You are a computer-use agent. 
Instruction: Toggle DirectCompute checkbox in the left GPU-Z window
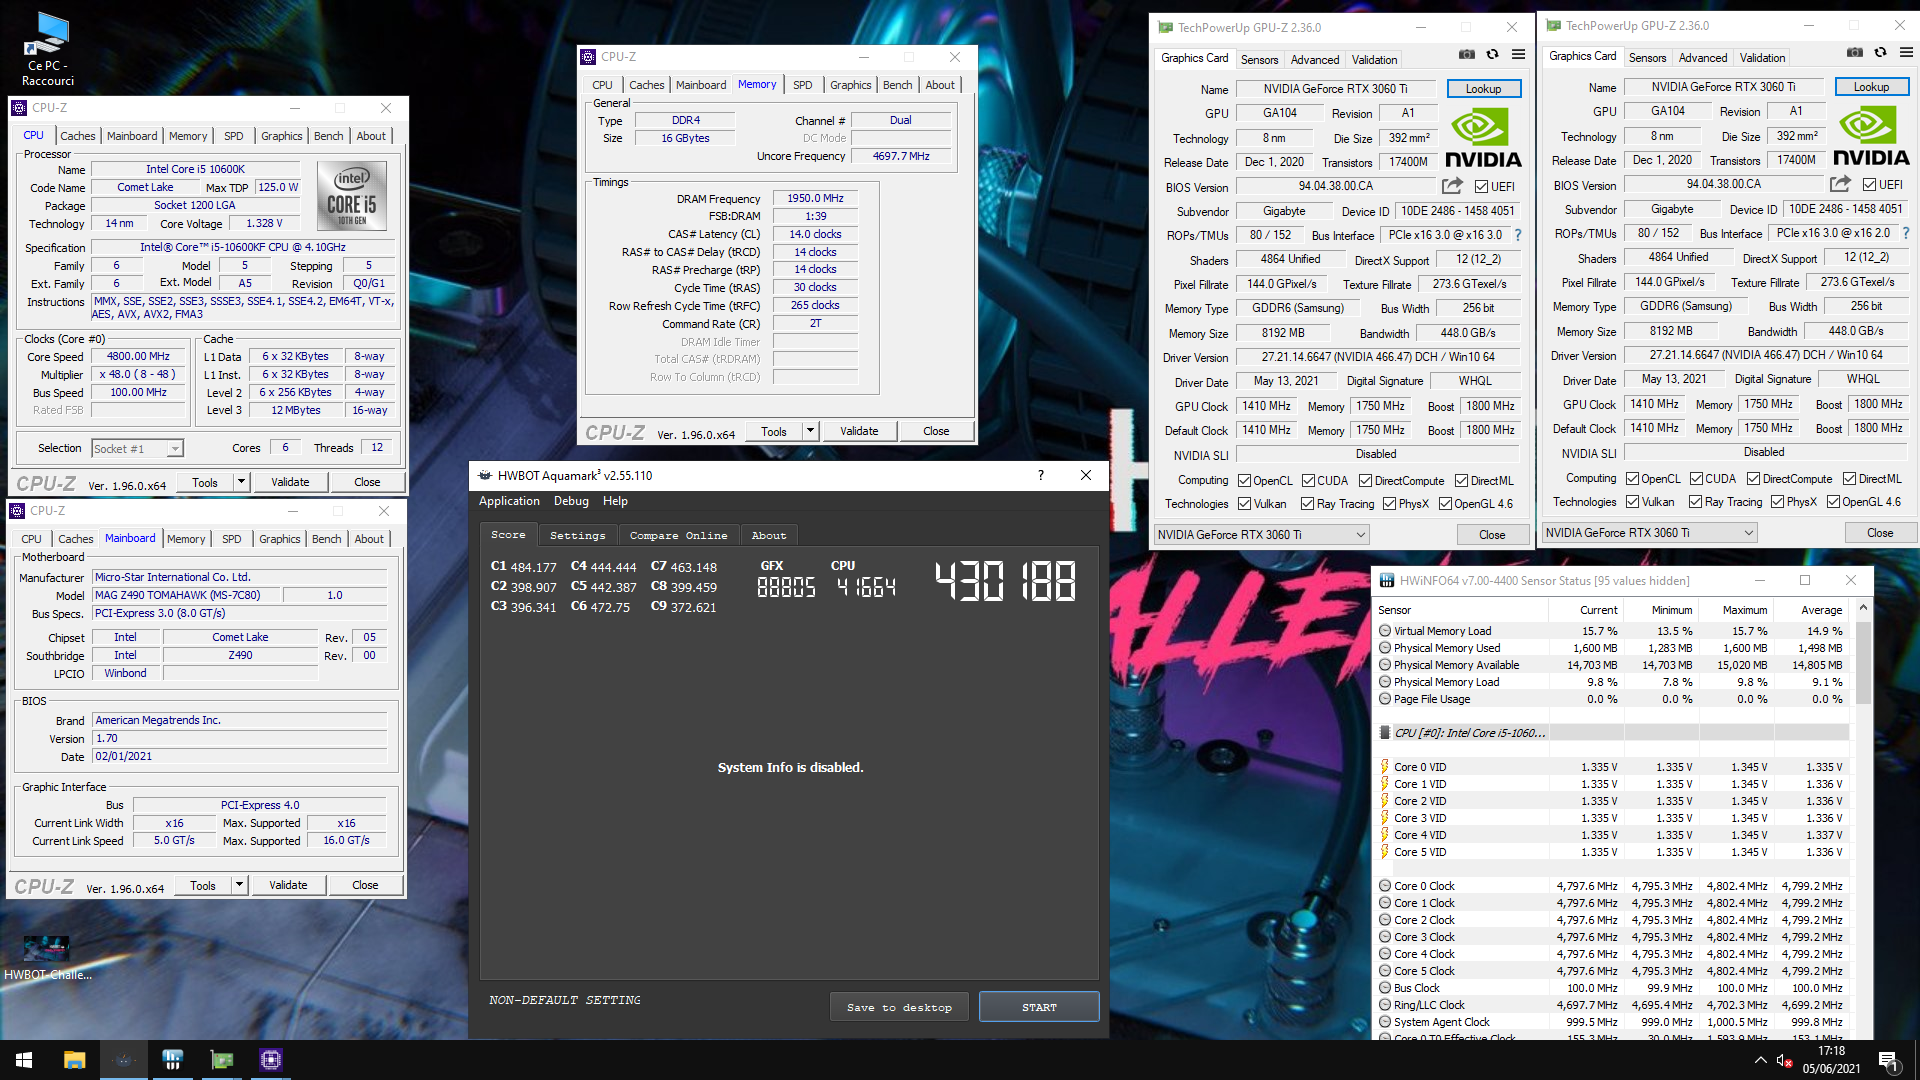pyautogui.click(x=1365, y=481)
